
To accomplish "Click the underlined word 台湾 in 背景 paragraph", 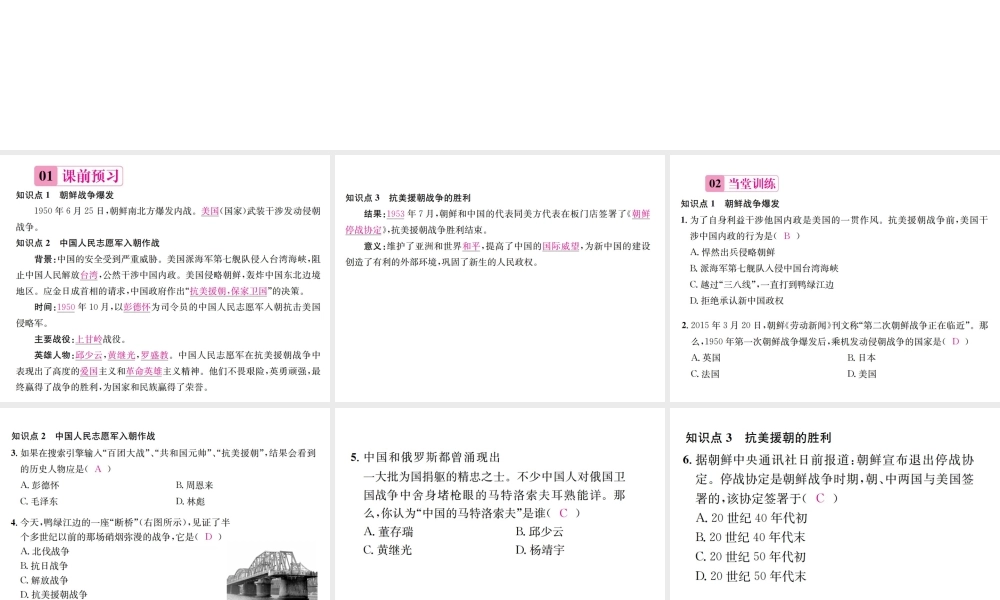I will (x=89, y=275).
